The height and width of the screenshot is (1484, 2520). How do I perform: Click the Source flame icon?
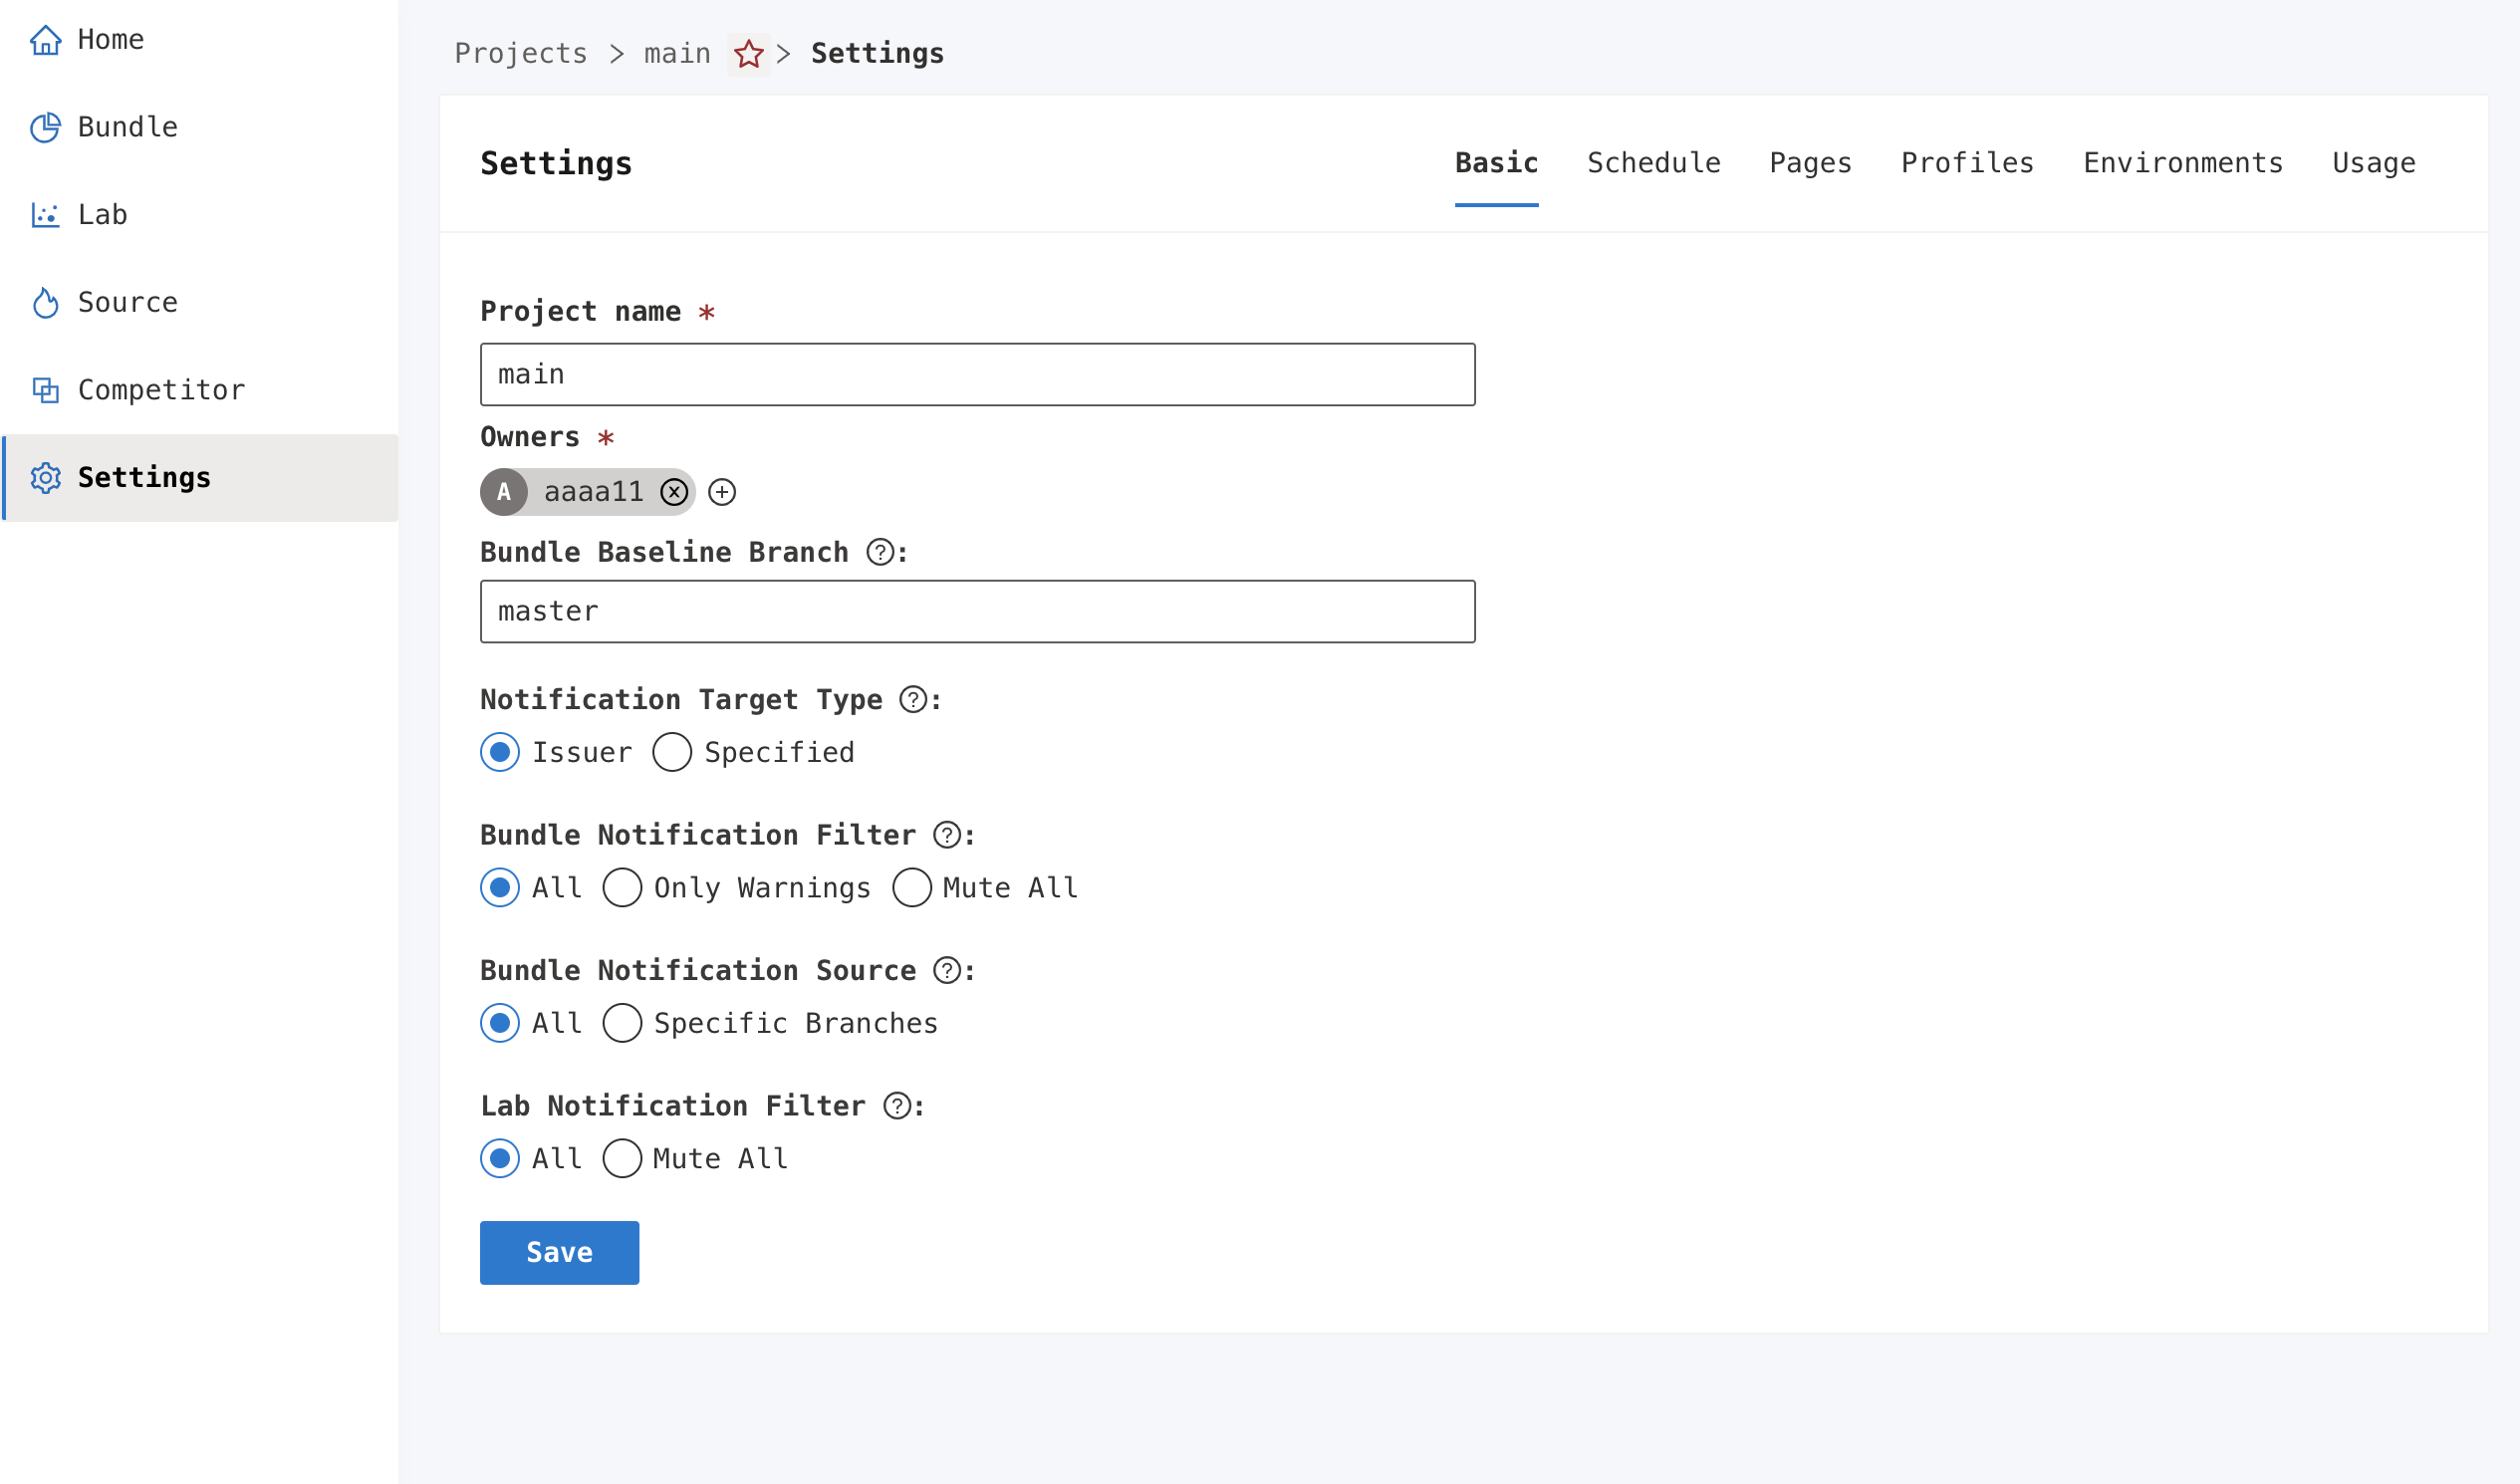click(x=45, y=302)
